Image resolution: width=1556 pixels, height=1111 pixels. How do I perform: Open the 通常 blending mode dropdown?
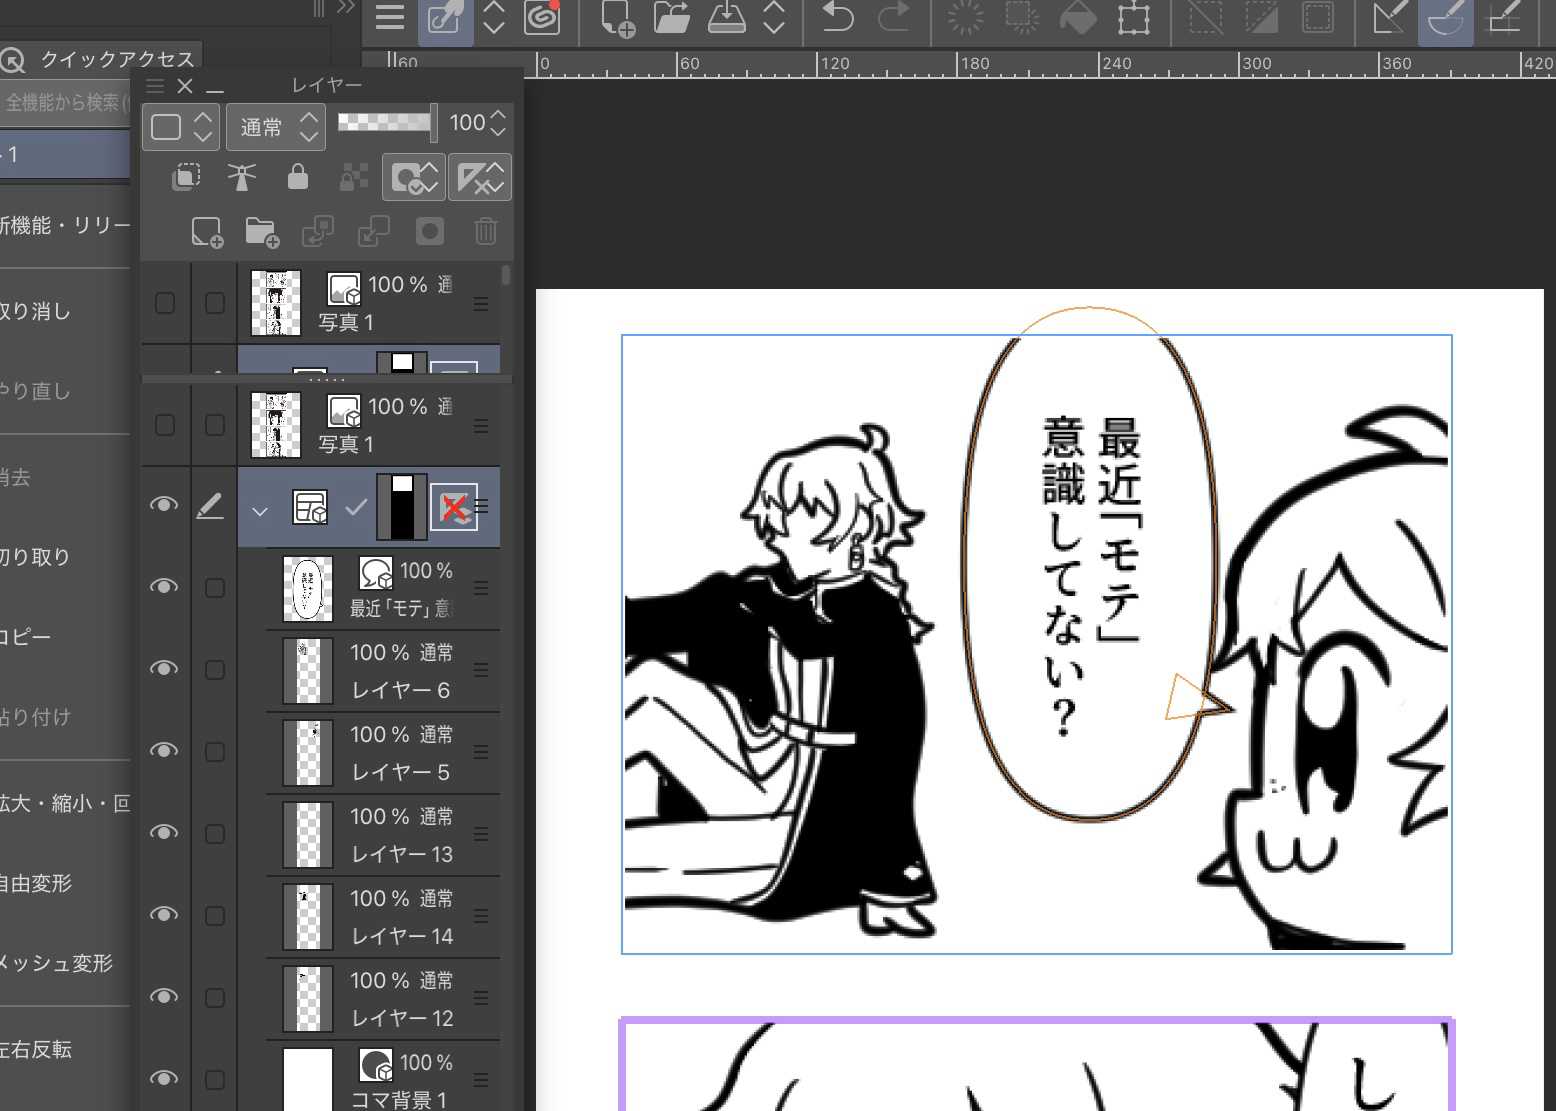(x=275, y=127)
